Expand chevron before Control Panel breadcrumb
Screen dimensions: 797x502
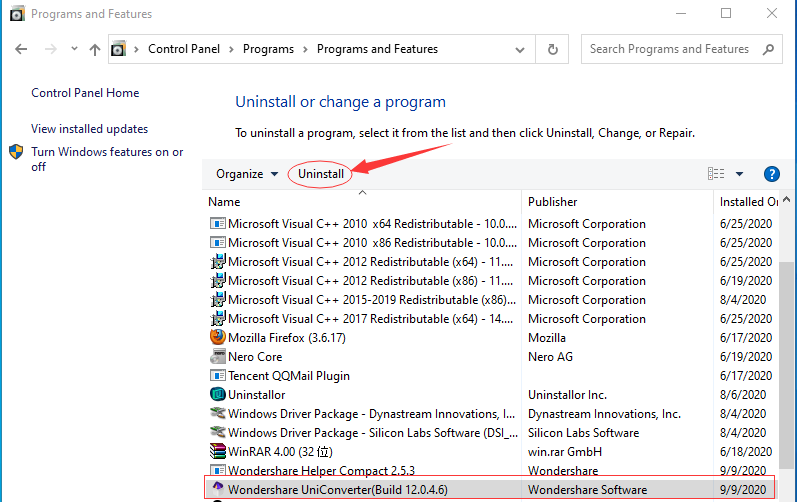pyautogui.click(x=136, y=49)
